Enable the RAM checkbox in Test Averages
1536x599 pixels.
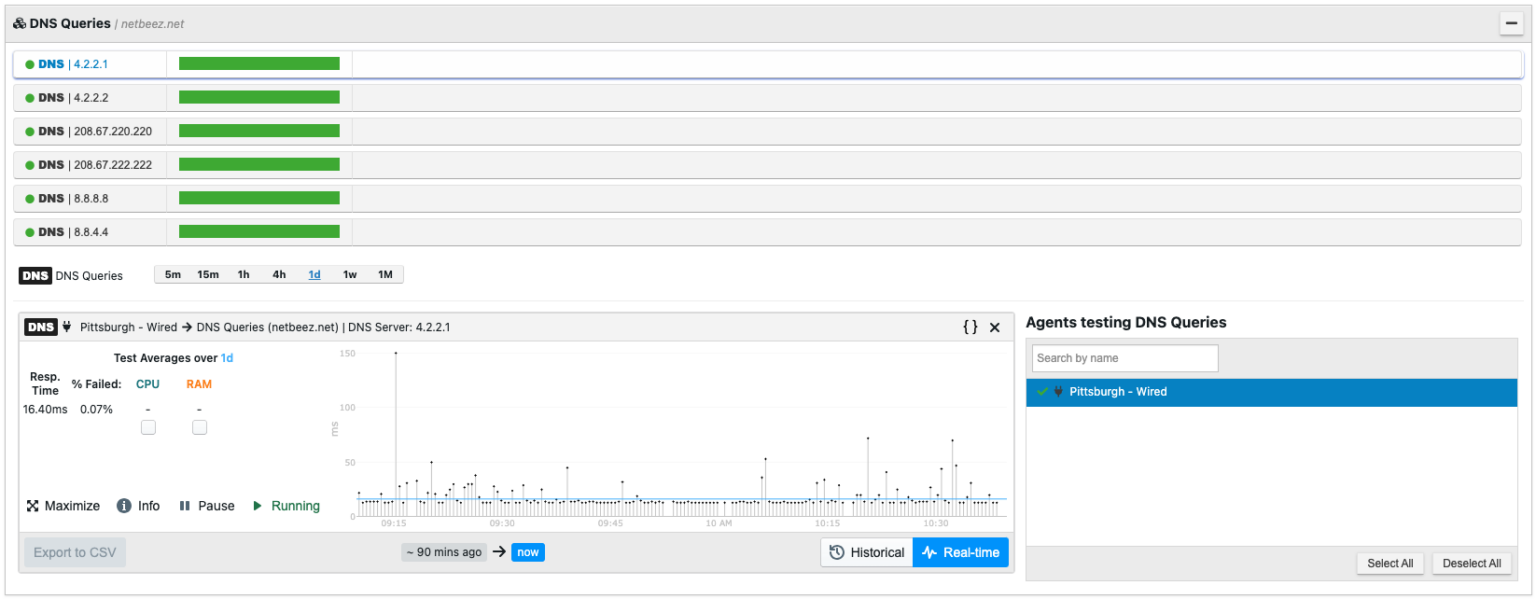[199, 426]
